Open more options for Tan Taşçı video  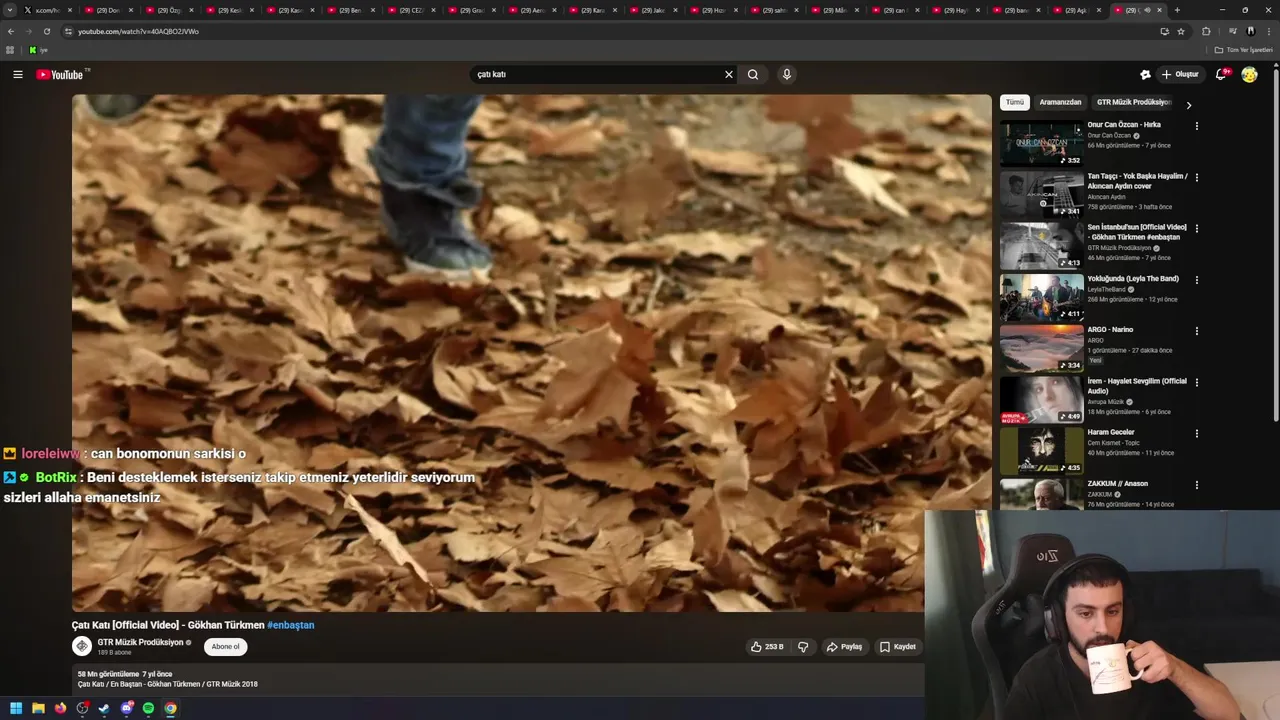pos(1196,177)
